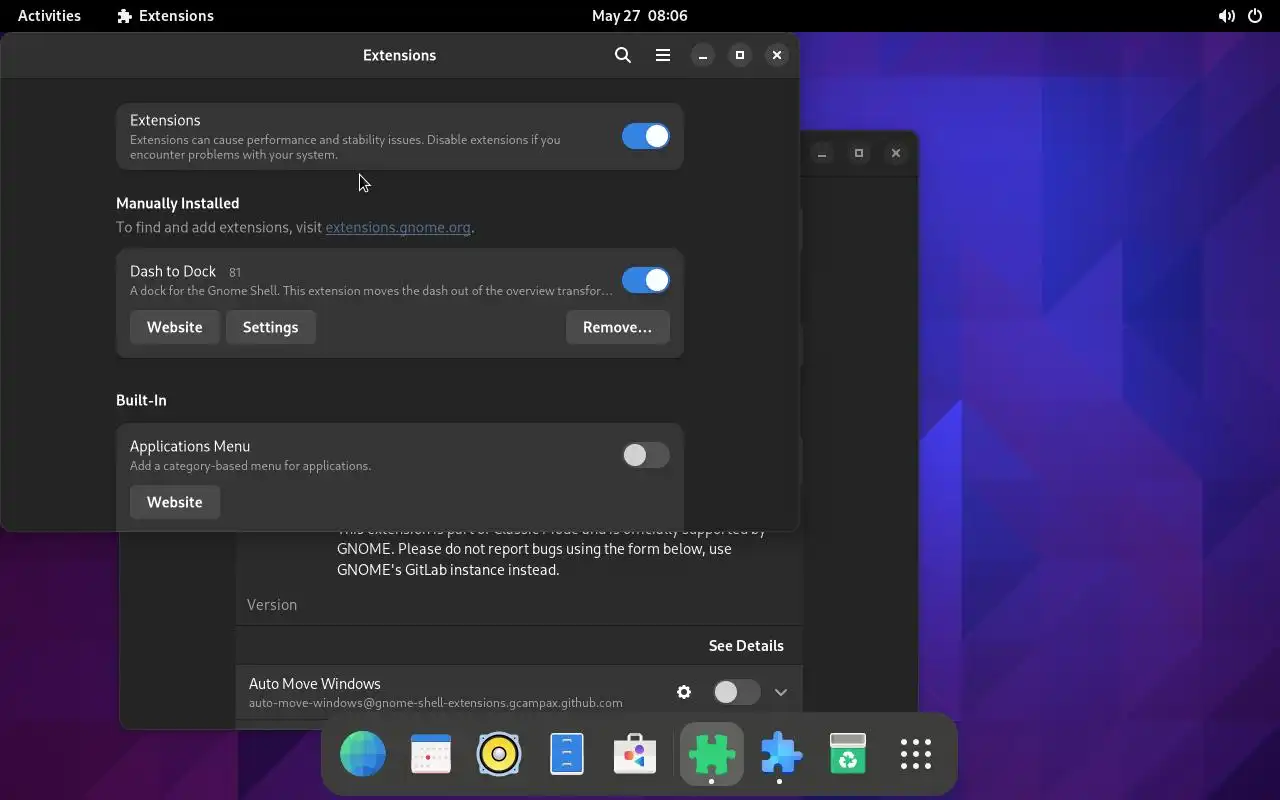Activate the blue puzzle Extension Manager dock icon

pyautogui.click(x=780, y=754)
